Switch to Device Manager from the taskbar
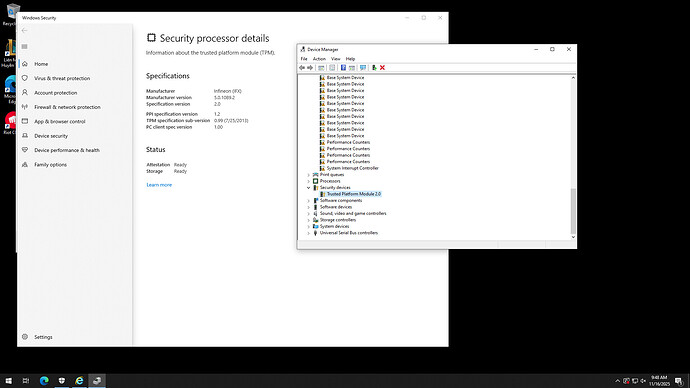The width and height of the screenshot is (690, 388). tap(97, 381)
